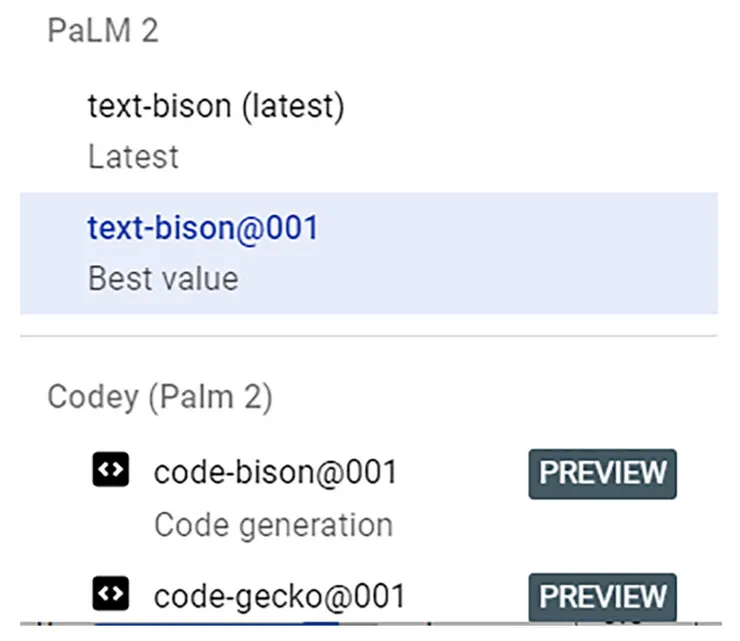The image size is (740, 641).
Task: Click the PREVIEW badge next to code-bison@001
Action: tap(602, 473)
